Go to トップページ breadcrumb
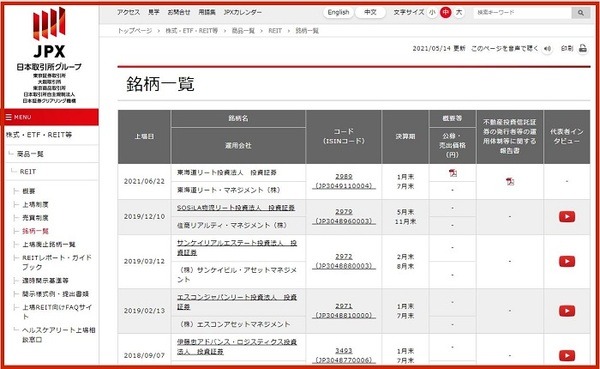This screenshot has width=600, height=369. click(x=135, y=31)
